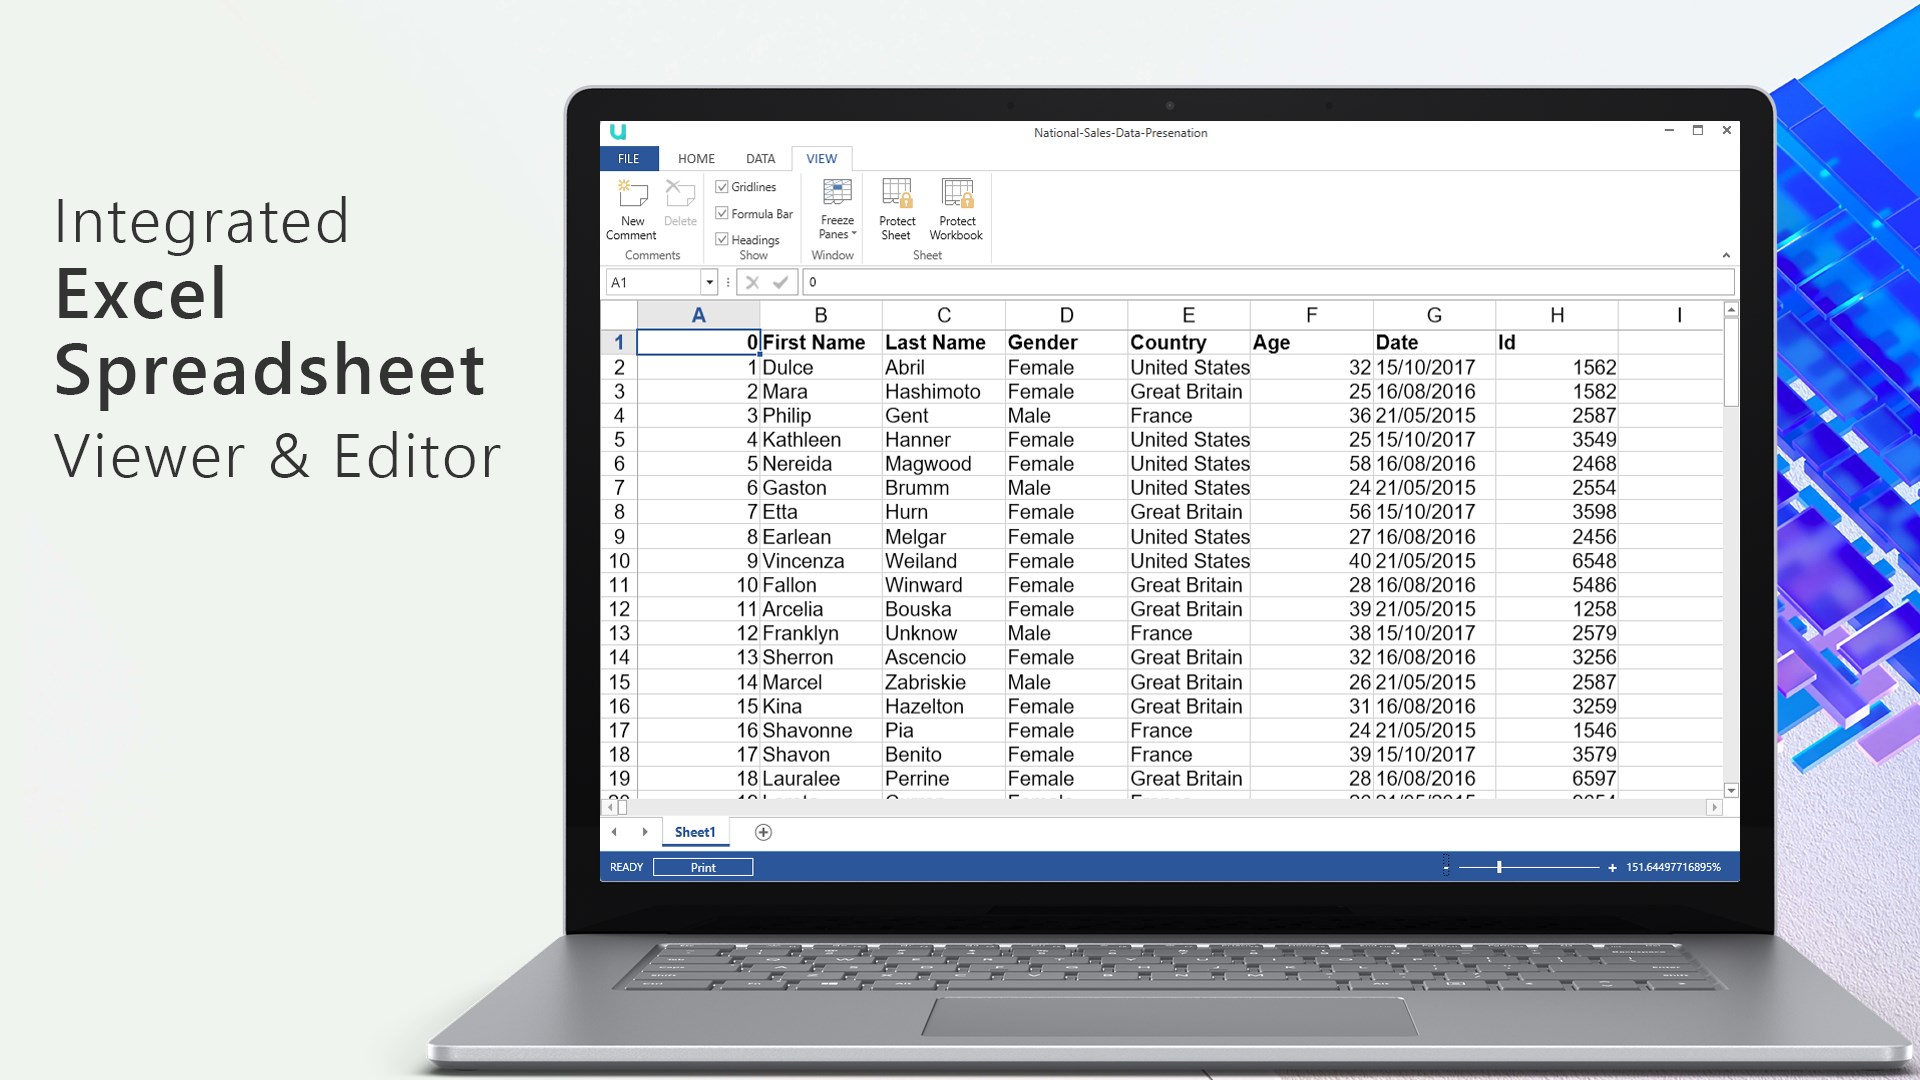Click the formula bar confirm checkmark
The width and height of the screenshot is (1920, 1080).
(x=781, y=283)
